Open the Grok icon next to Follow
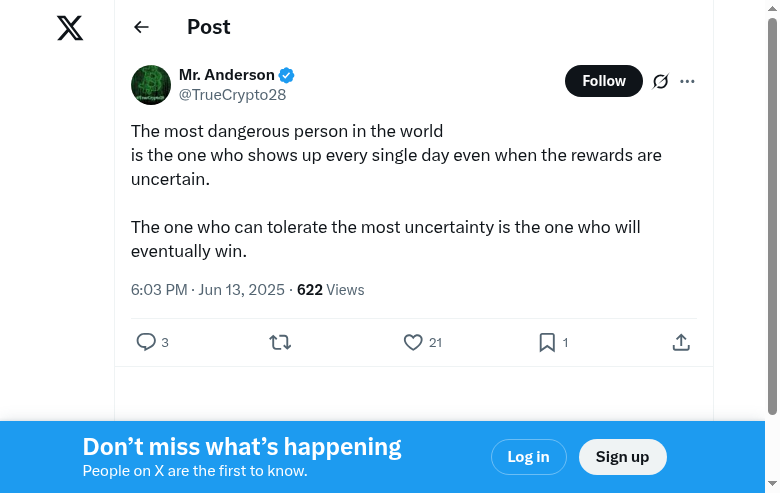The width and height of the screenshot is (780, 493). [660, 81]
